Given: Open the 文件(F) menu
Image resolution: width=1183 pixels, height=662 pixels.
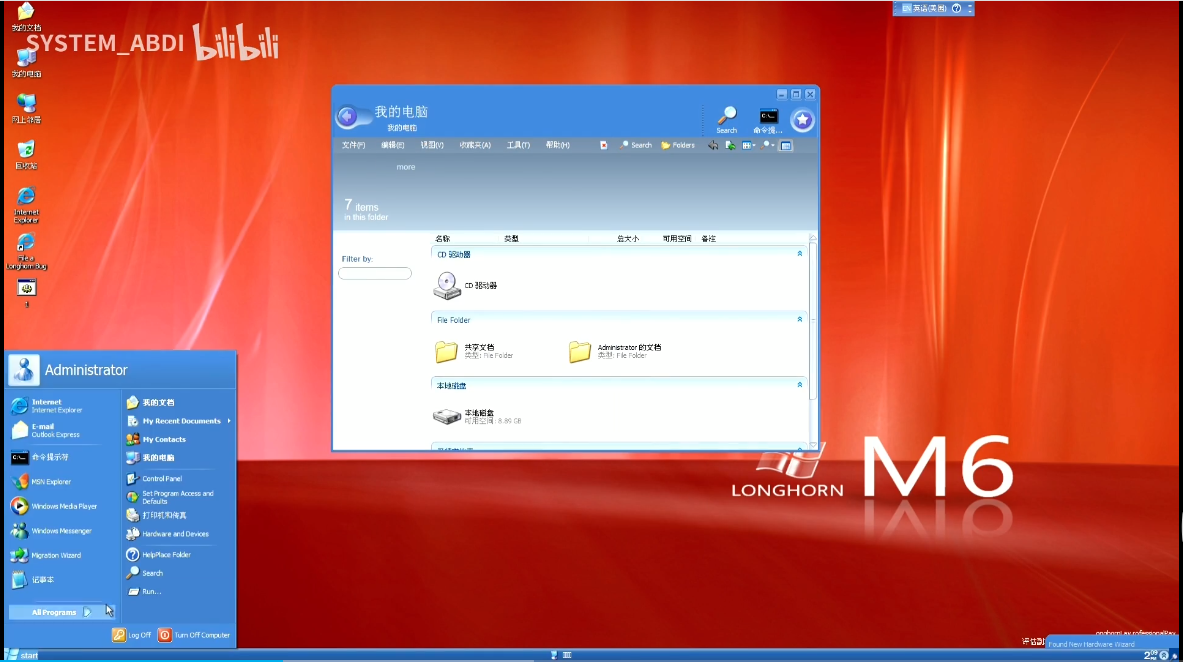Looking at the screenshot, I should tap(353, 145).
